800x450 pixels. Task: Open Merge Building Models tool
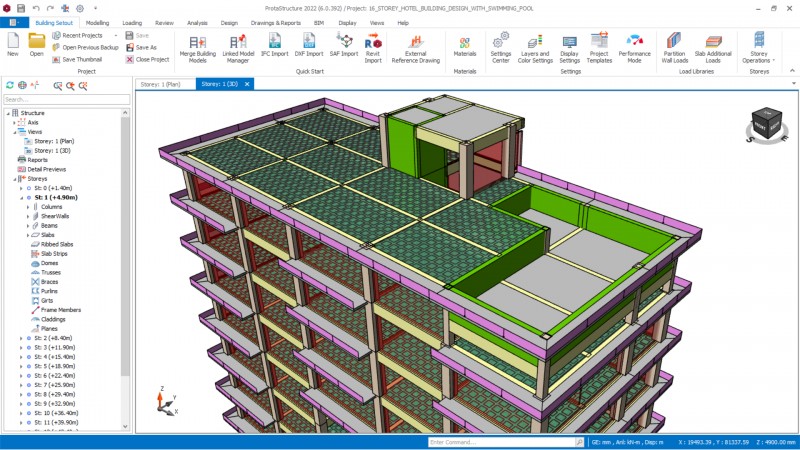tap(197, 48)
